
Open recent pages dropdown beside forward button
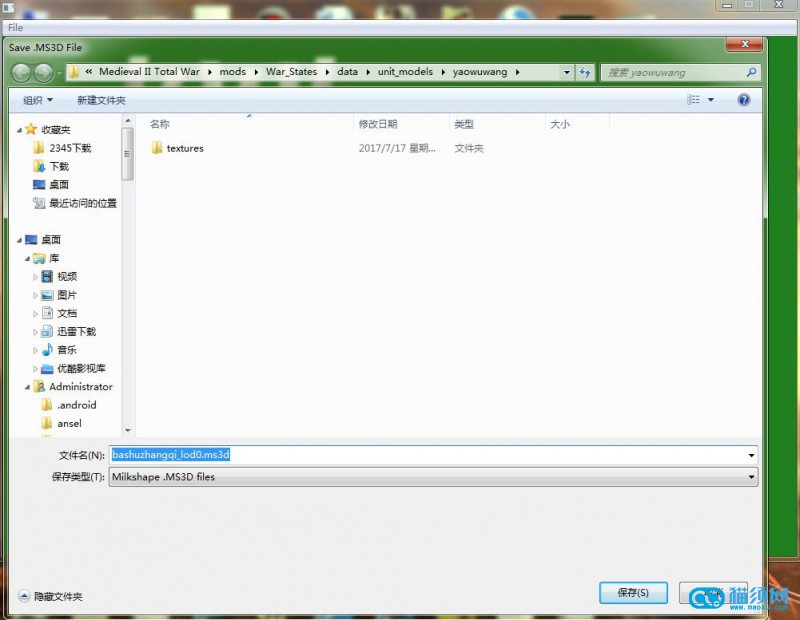[x=59, y=73]
